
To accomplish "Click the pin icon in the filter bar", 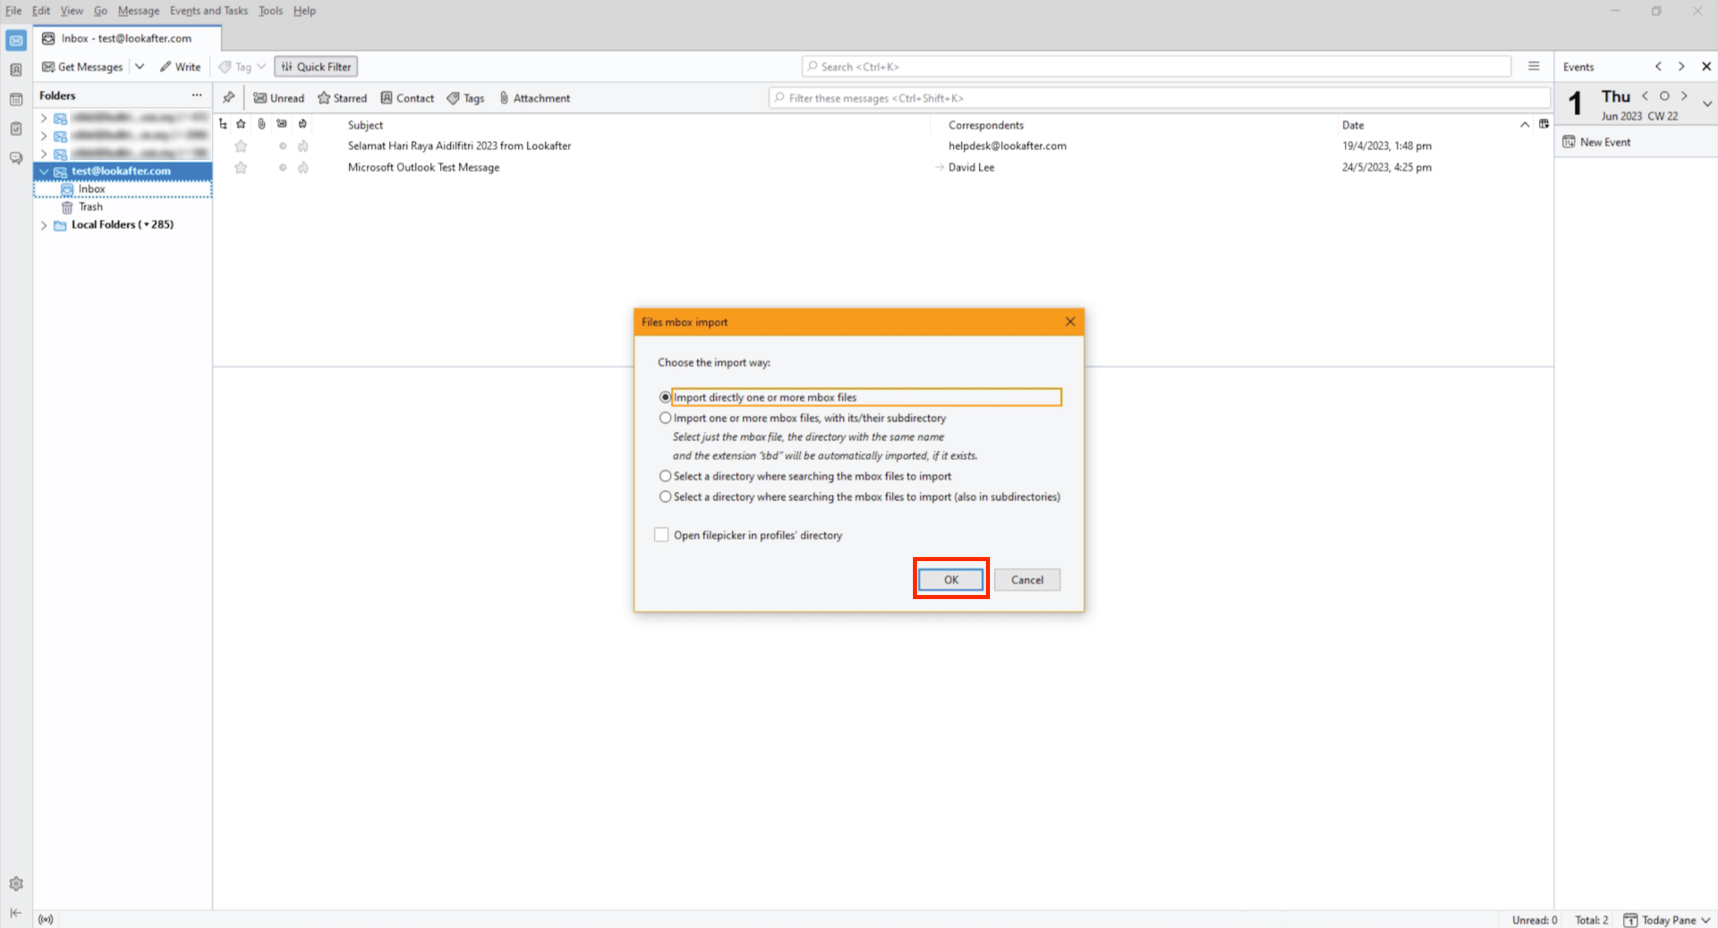I will tap(229, 98).
